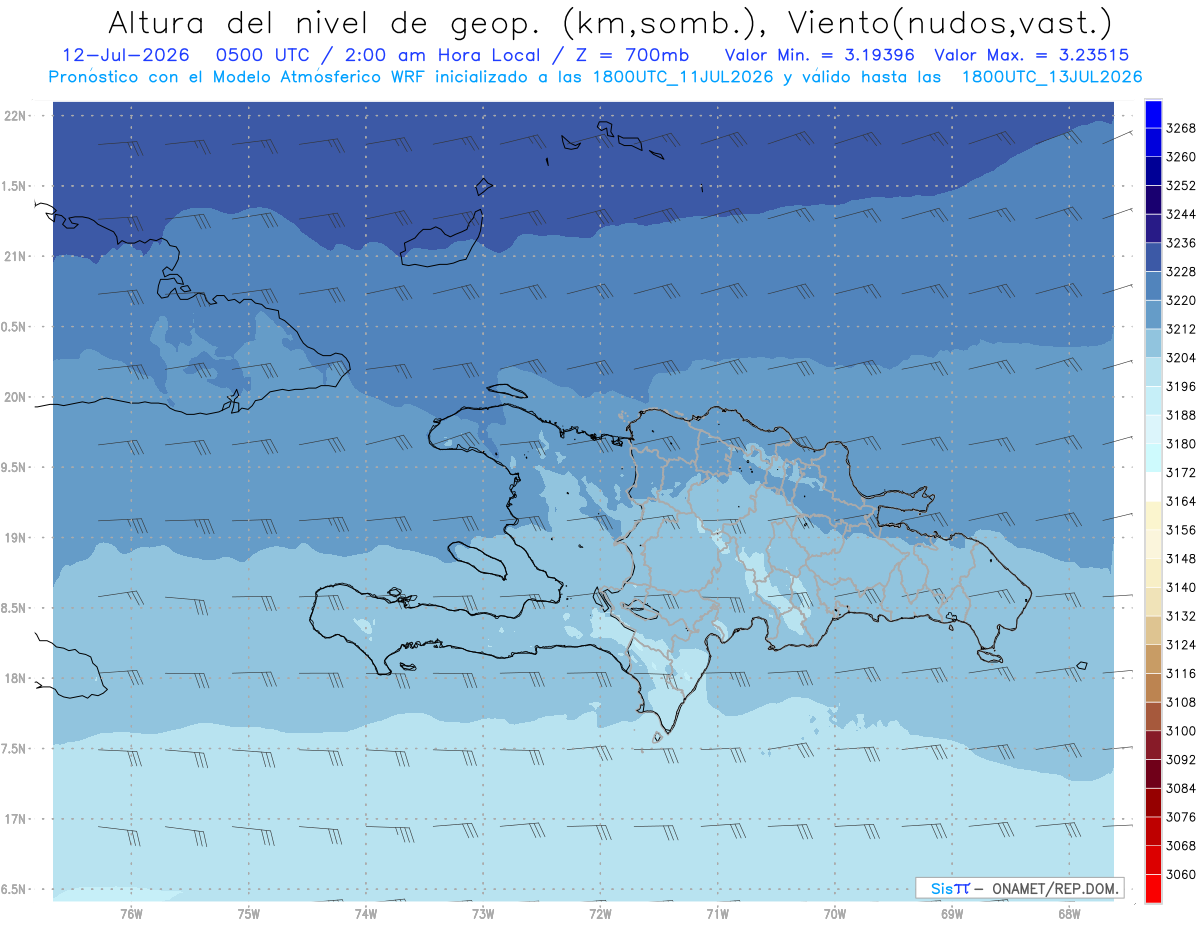Click colorbar label 3084

[x=1181, y=789]
